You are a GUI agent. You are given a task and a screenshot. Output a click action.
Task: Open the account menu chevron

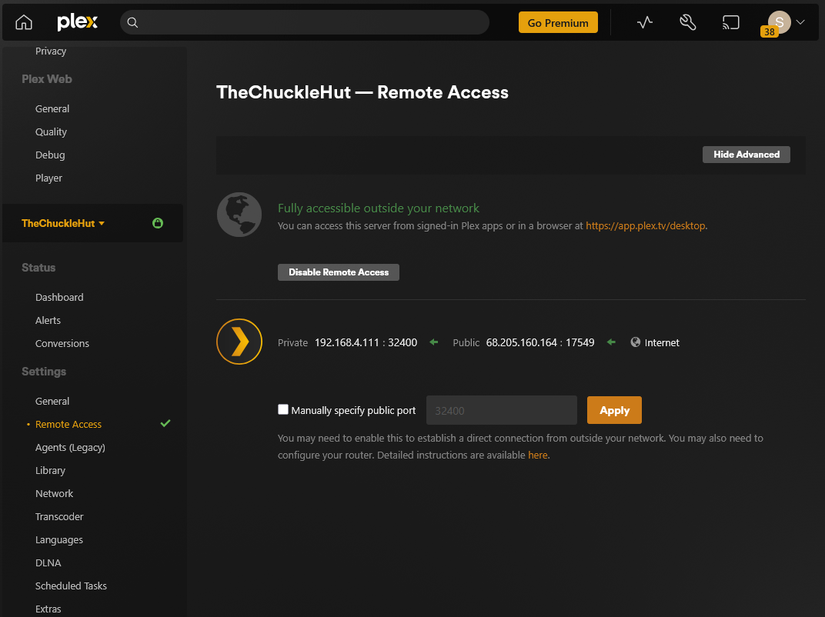800,21
